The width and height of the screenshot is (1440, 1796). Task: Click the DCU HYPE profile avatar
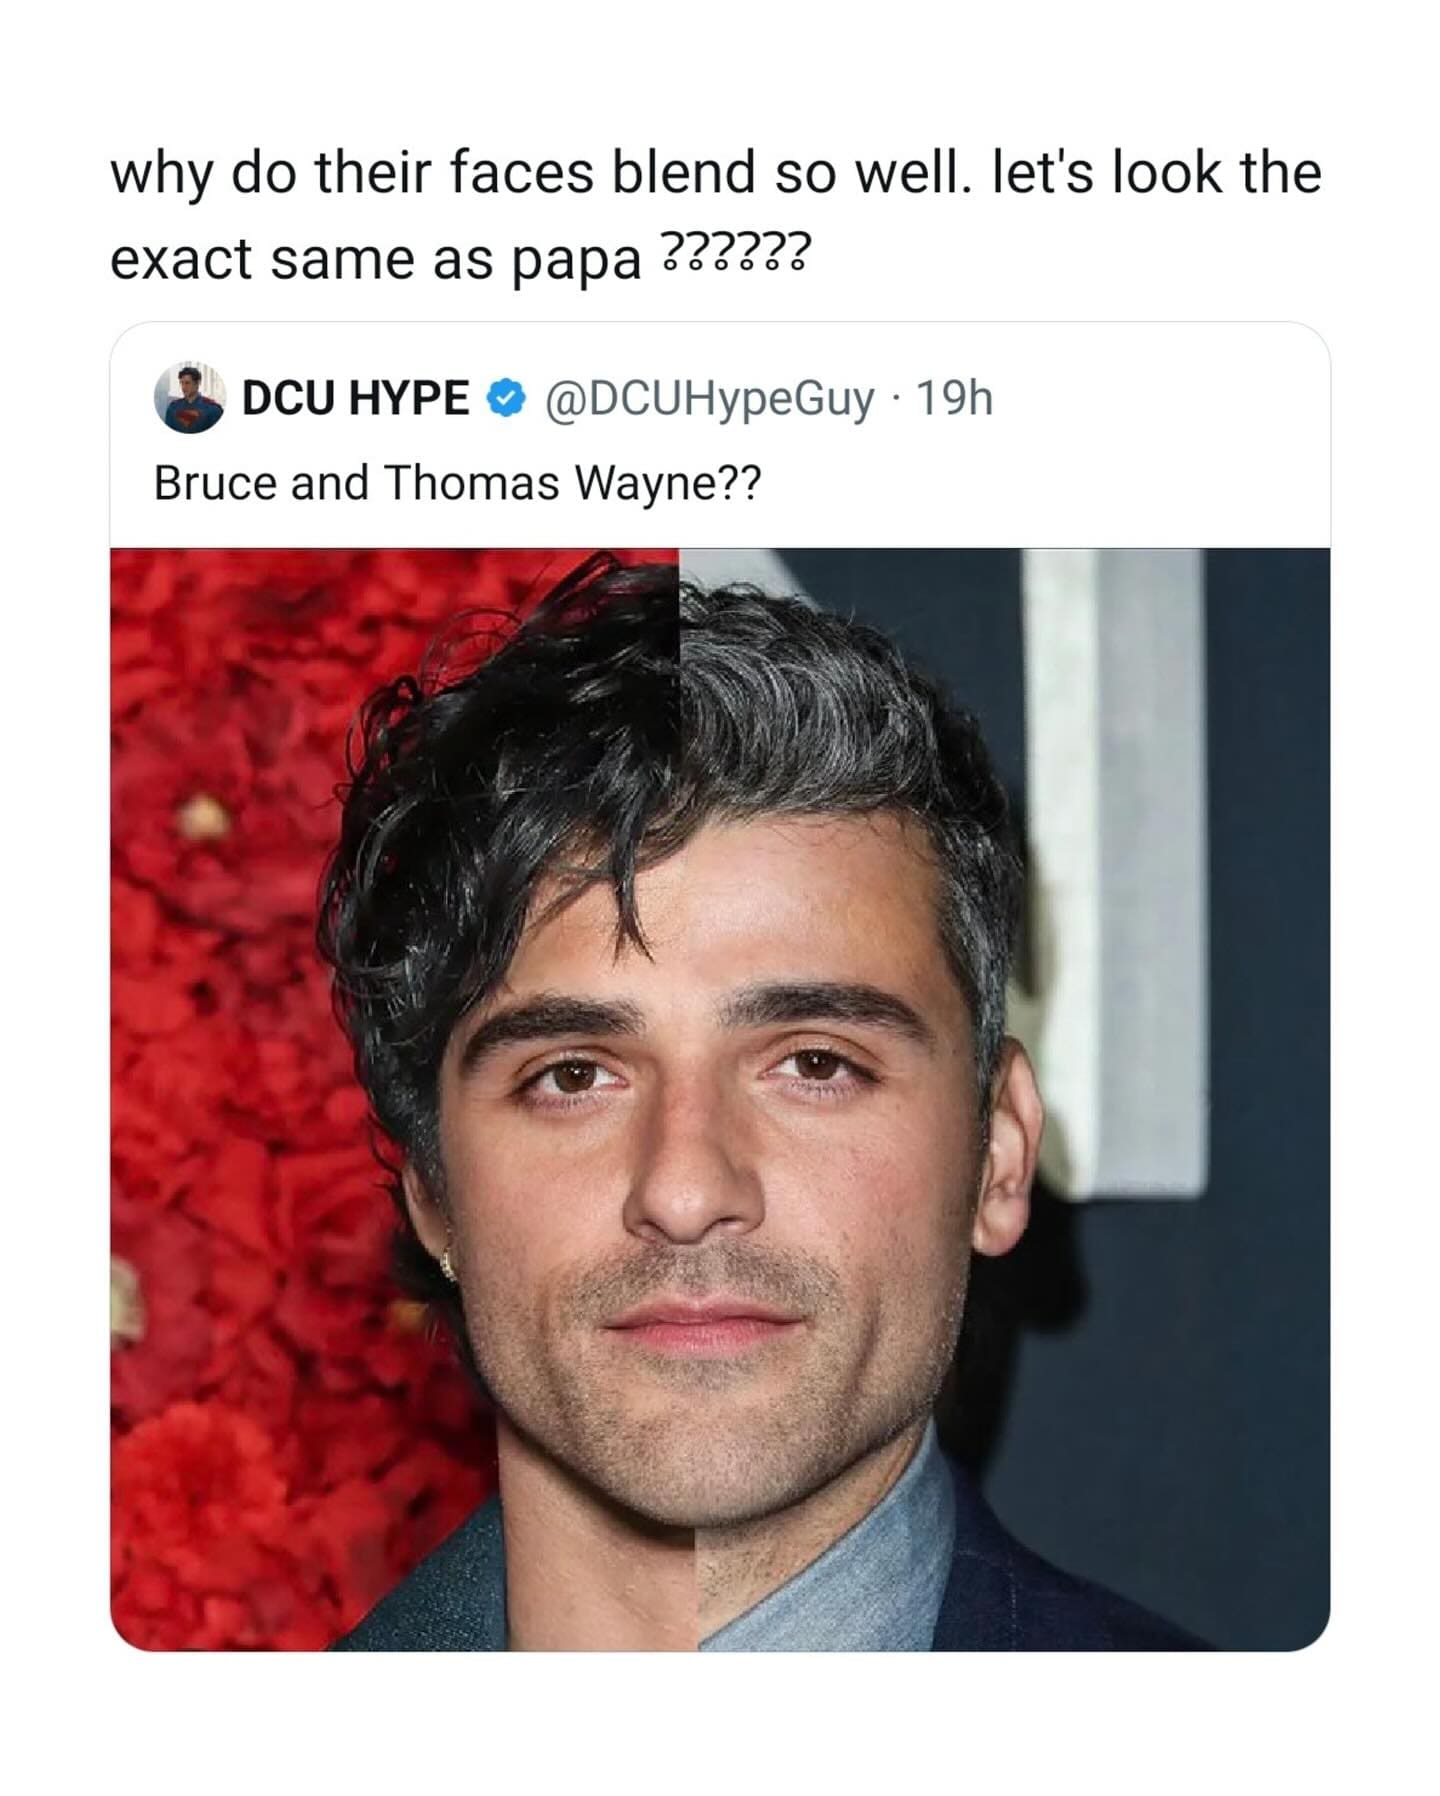pyautogui.click(x=189, y=399)
